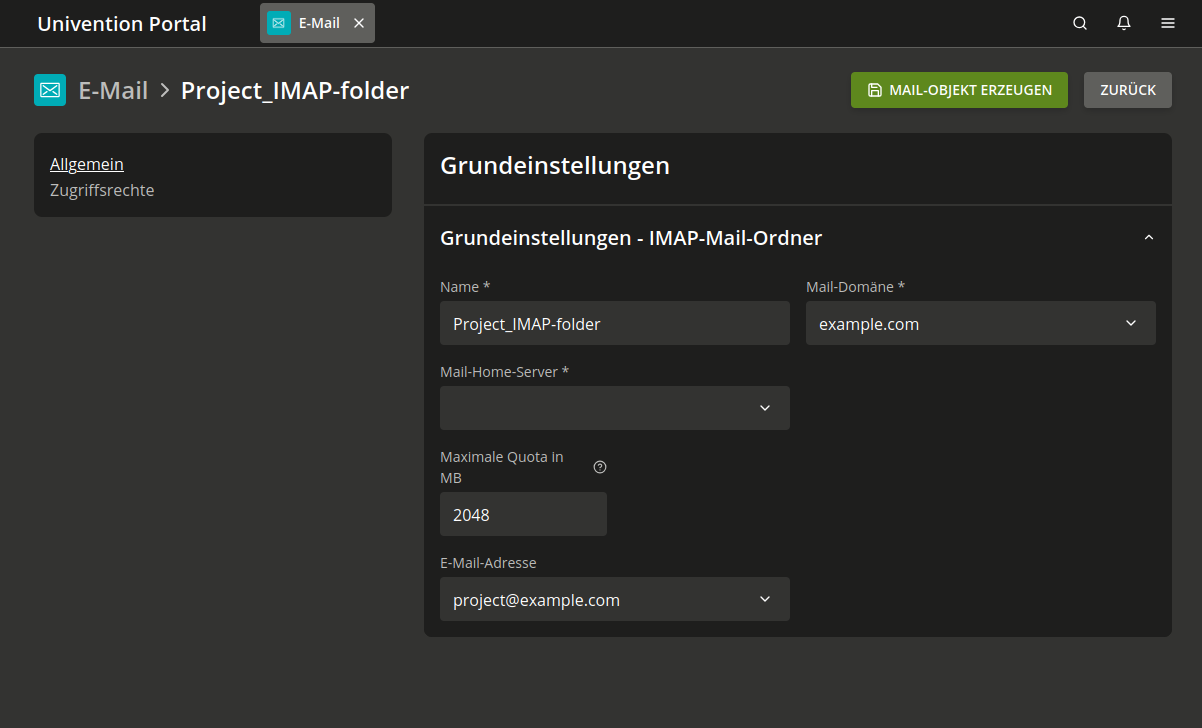Go to the Zugriffsrechte section
Image resolution: width=1202 pixels, height=728 pixels.
(102, 190)
